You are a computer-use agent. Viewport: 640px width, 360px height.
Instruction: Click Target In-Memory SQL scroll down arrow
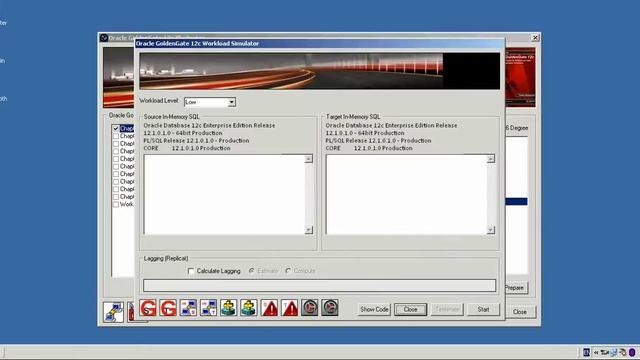491,230
